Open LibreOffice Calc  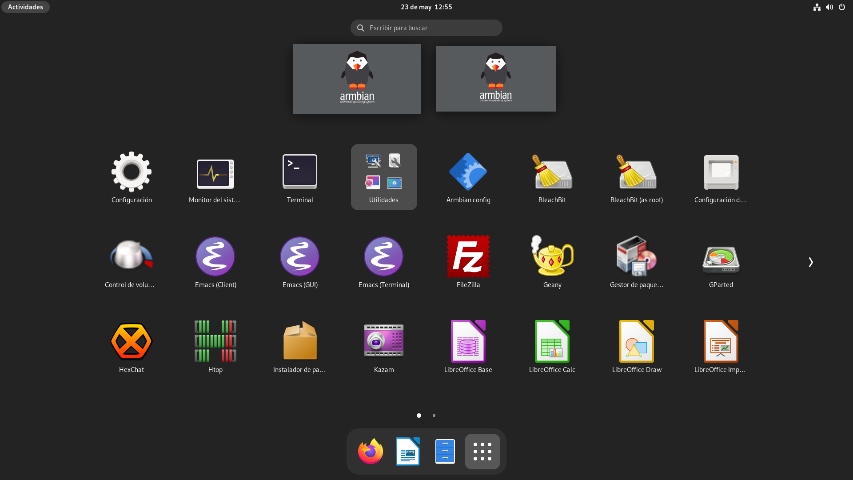[x=552, y=347]
